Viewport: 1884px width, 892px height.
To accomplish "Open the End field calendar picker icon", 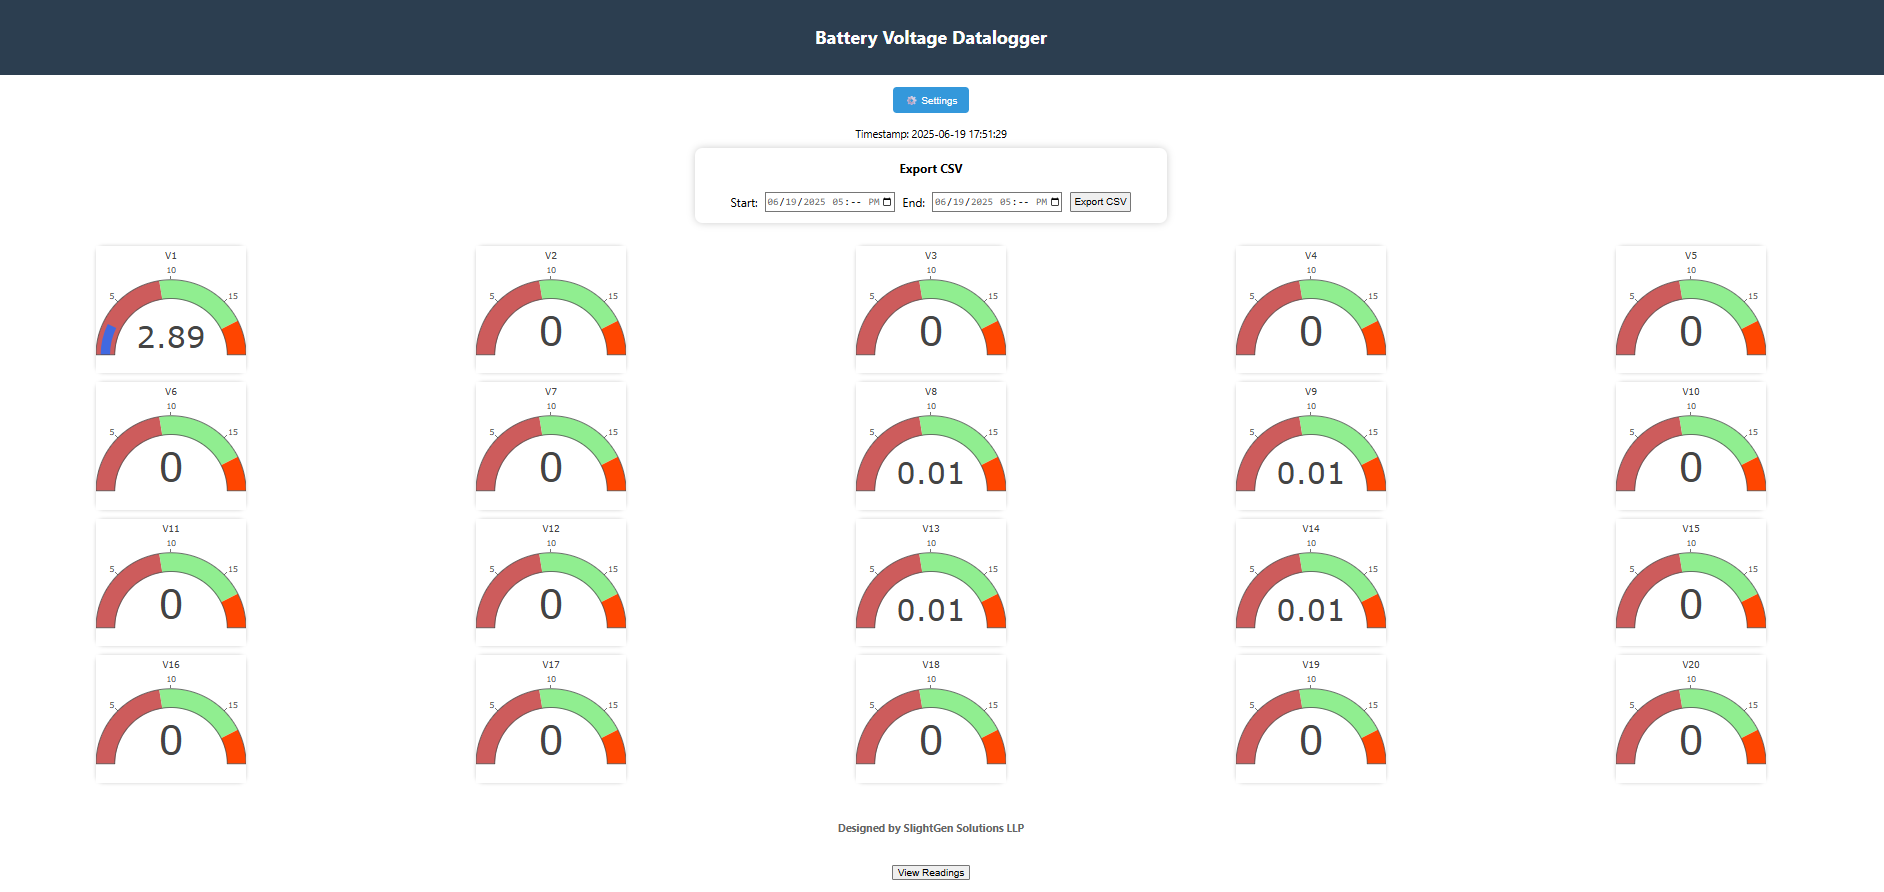I will 1055,202.
